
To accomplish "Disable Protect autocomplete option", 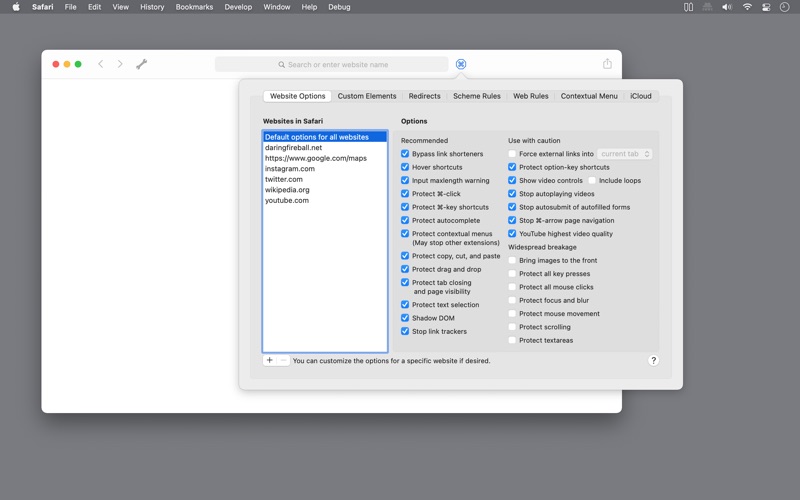I will point(405,220).
